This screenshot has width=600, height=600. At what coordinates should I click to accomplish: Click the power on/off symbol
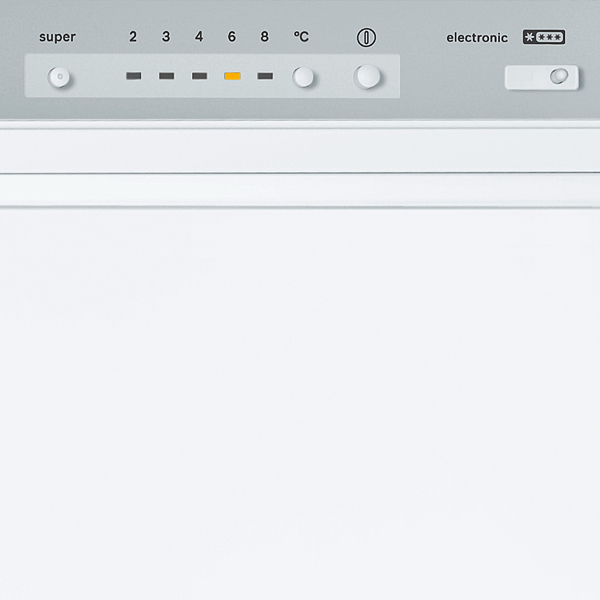pos(367,38)
